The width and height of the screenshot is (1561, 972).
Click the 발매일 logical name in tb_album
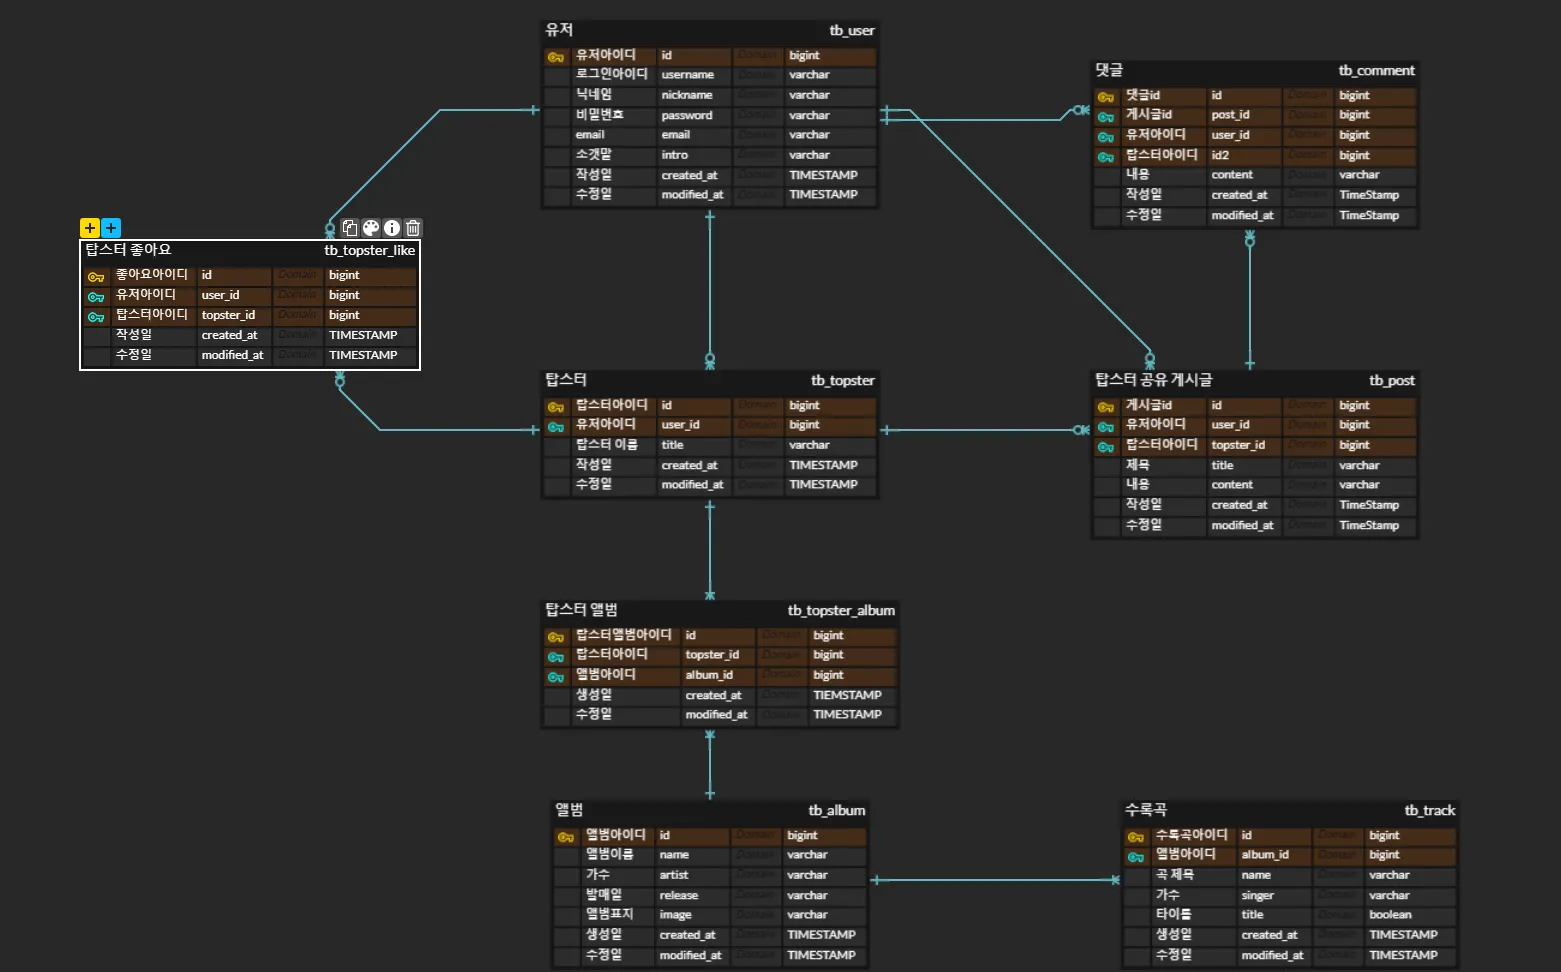(x=604, y=895)
